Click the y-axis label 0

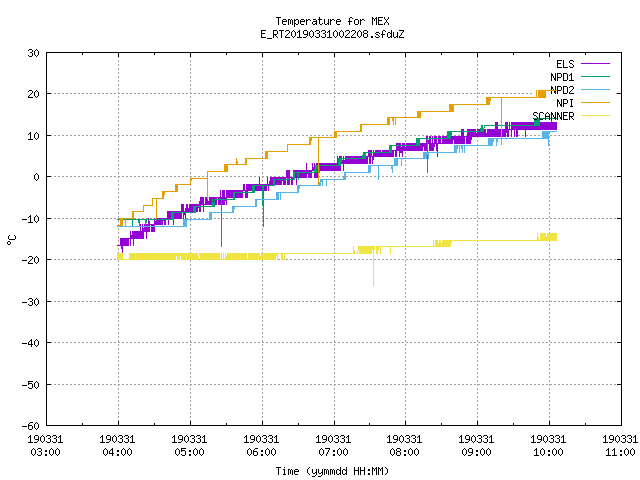click(x=37, y=177)
